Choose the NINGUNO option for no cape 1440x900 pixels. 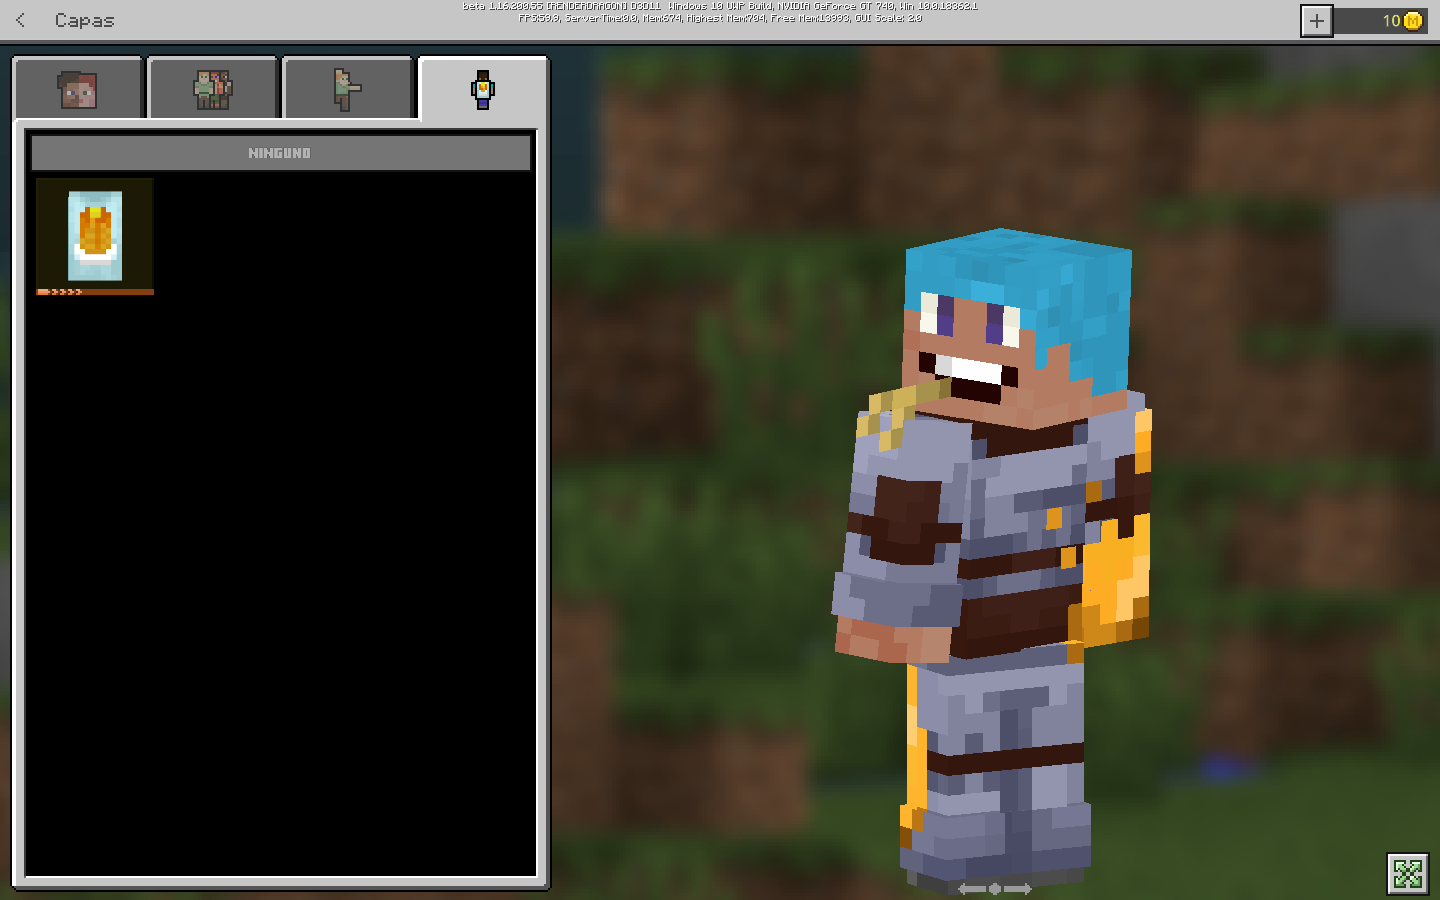click(x=280, y=153)
